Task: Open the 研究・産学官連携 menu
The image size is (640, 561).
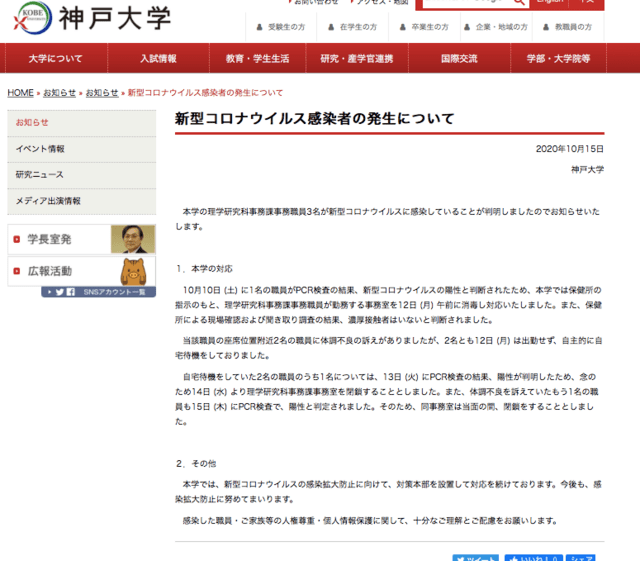Action: pyautogui.click(x=357, y=58)
